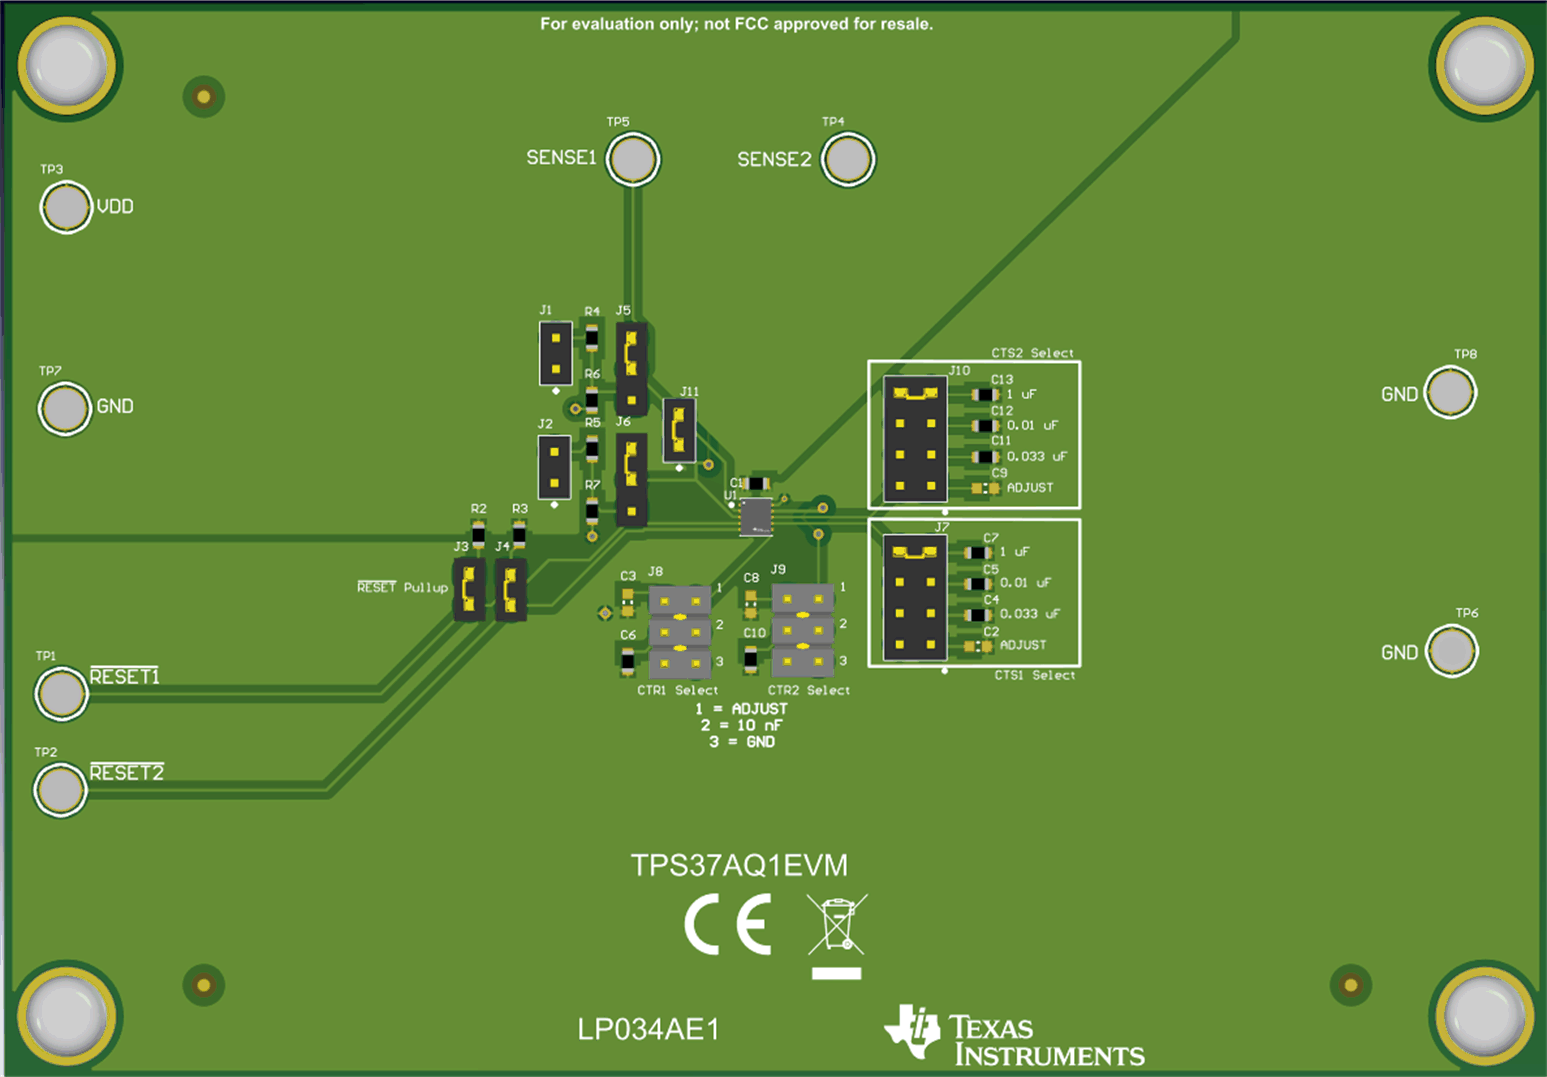The width and height of the screenshot is (1547, 1077).
Task: Click the 'CTR1 Select' label
Action: point(677,690)
